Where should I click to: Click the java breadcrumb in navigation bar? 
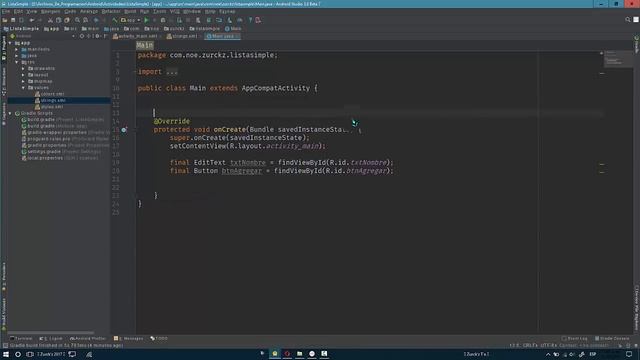[111, 29]
